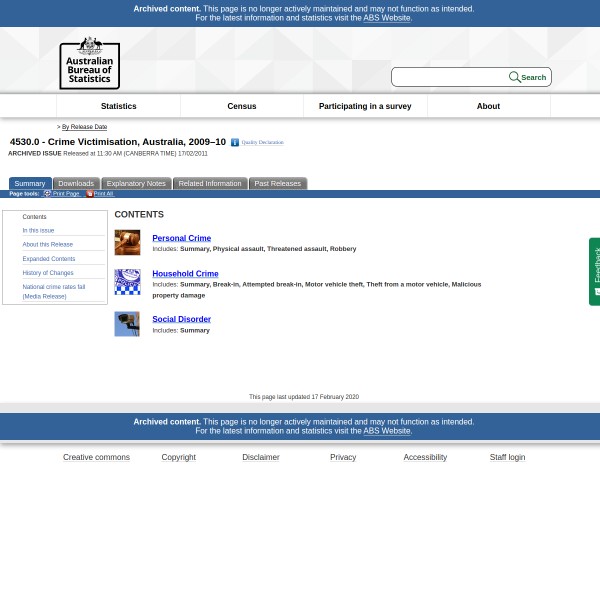Focus the search text field

point(450,77)
